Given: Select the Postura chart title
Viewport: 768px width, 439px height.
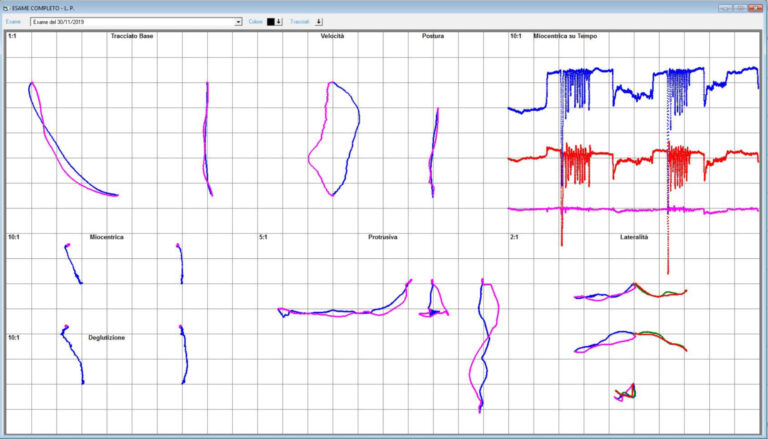Looking at the screenshot, I should pyautogui.click(x=433, y=36).
